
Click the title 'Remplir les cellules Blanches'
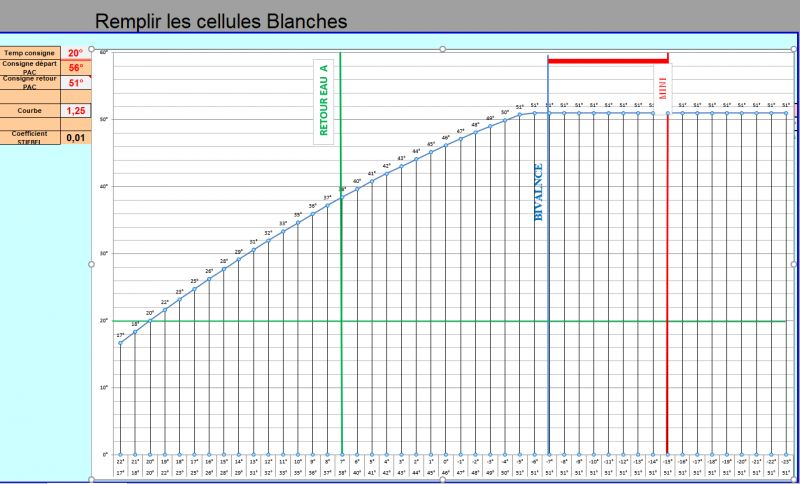pyautogui.click(x=222, y=20)
